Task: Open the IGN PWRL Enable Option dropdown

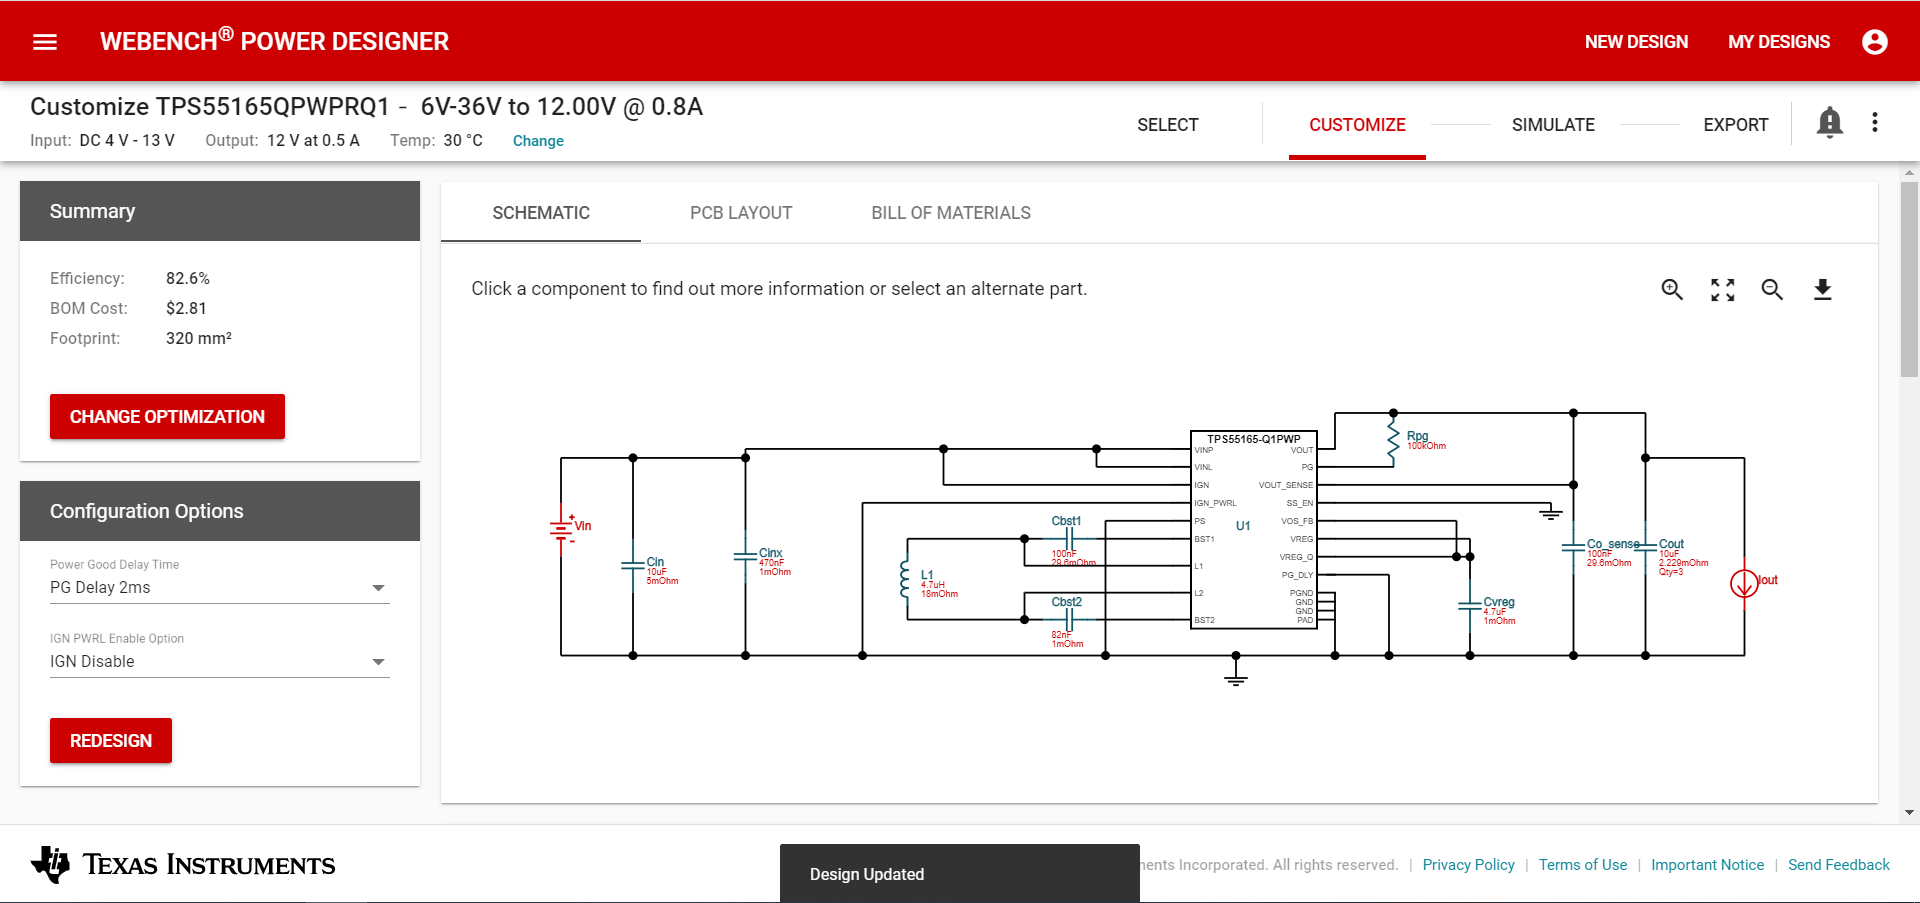Action: [x=220, y=662]
